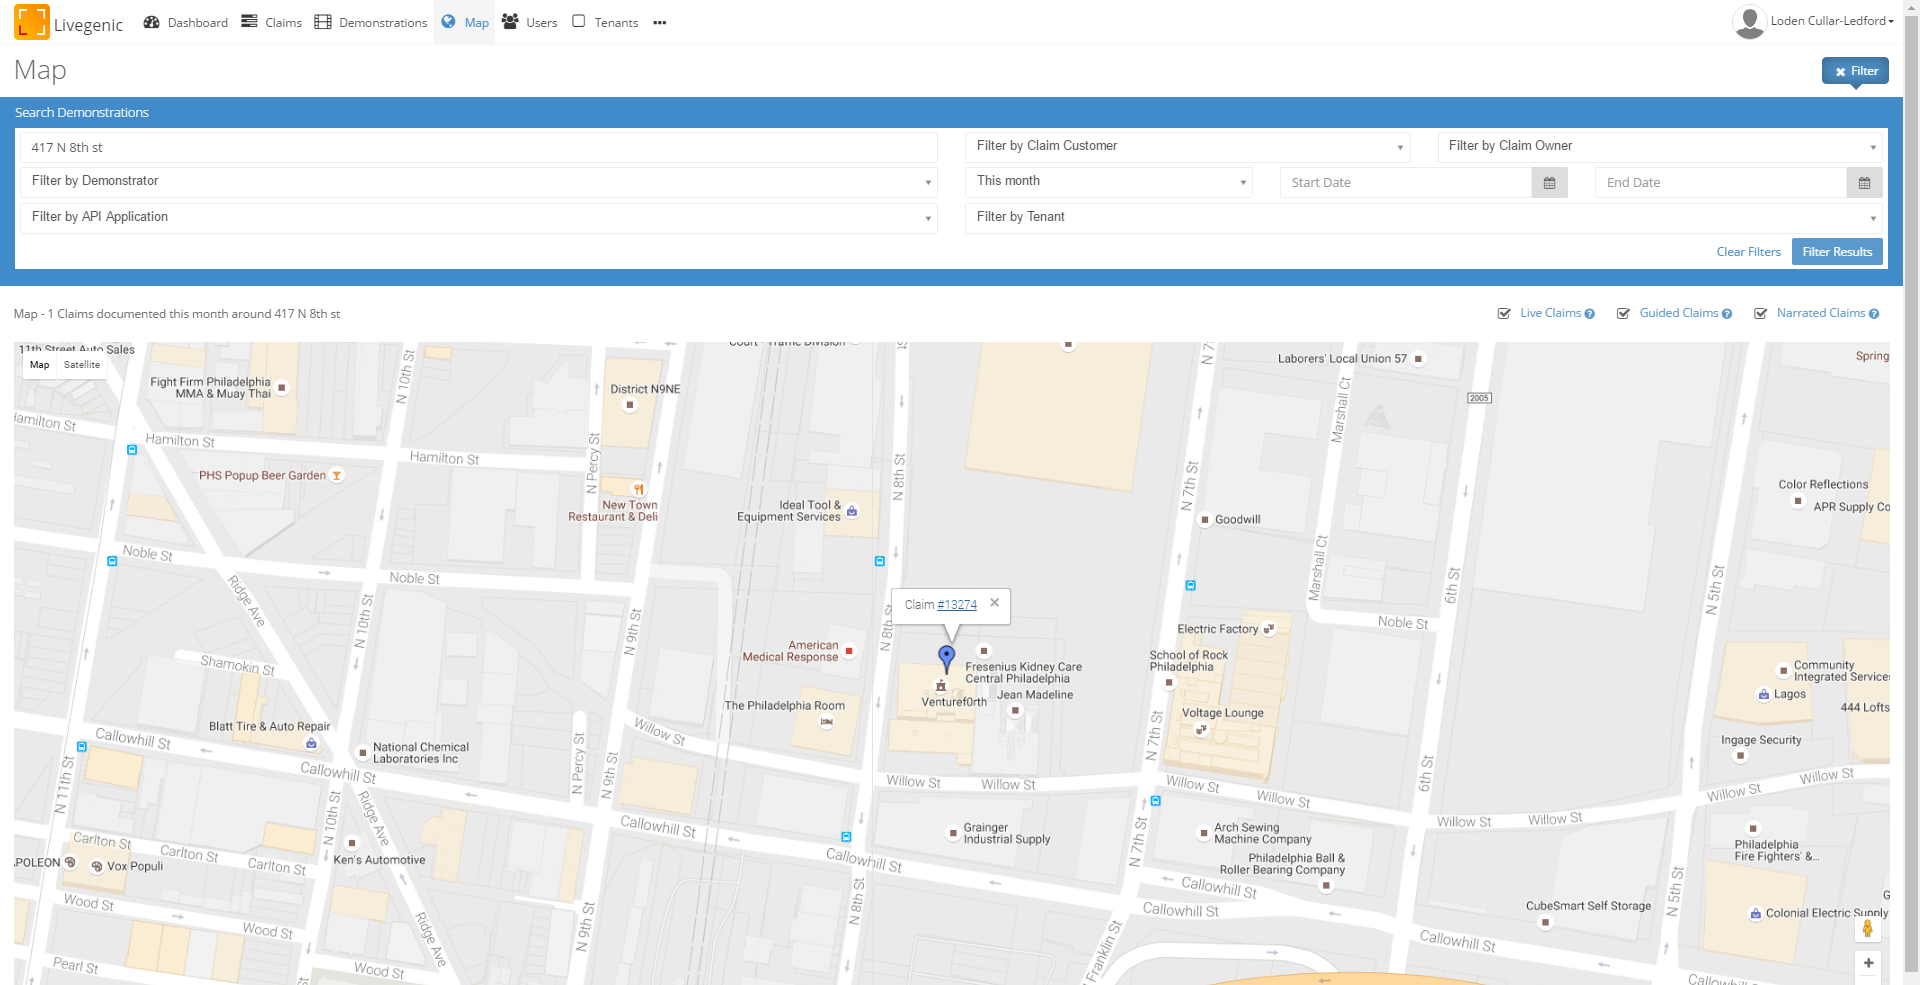Screen dimensions: 1920x985
Task: Click Grainger Industrial Supply marker
Action: coord(953,833)
